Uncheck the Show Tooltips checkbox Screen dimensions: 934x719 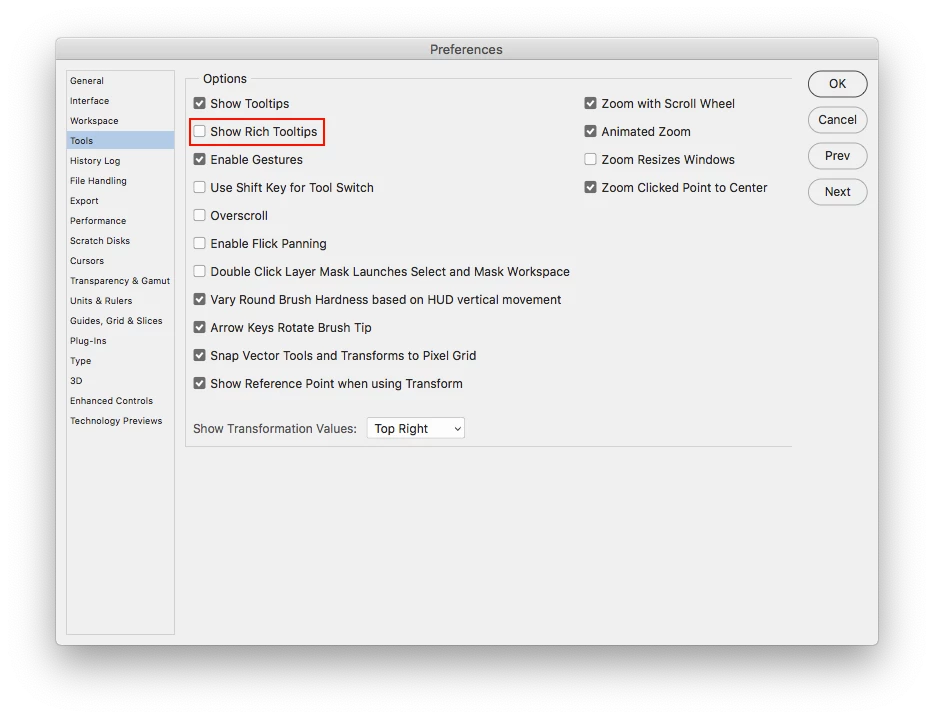tap(200, 104)
